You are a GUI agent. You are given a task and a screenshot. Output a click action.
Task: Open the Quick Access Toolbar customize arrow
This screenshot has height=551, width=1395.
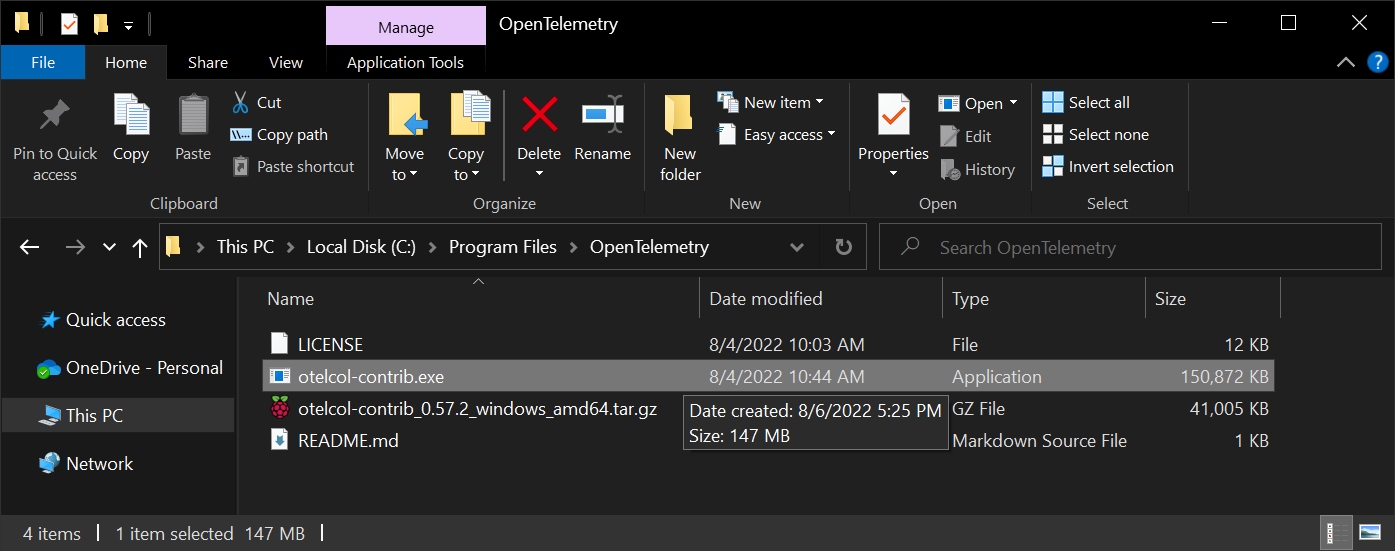pos(129,25)
